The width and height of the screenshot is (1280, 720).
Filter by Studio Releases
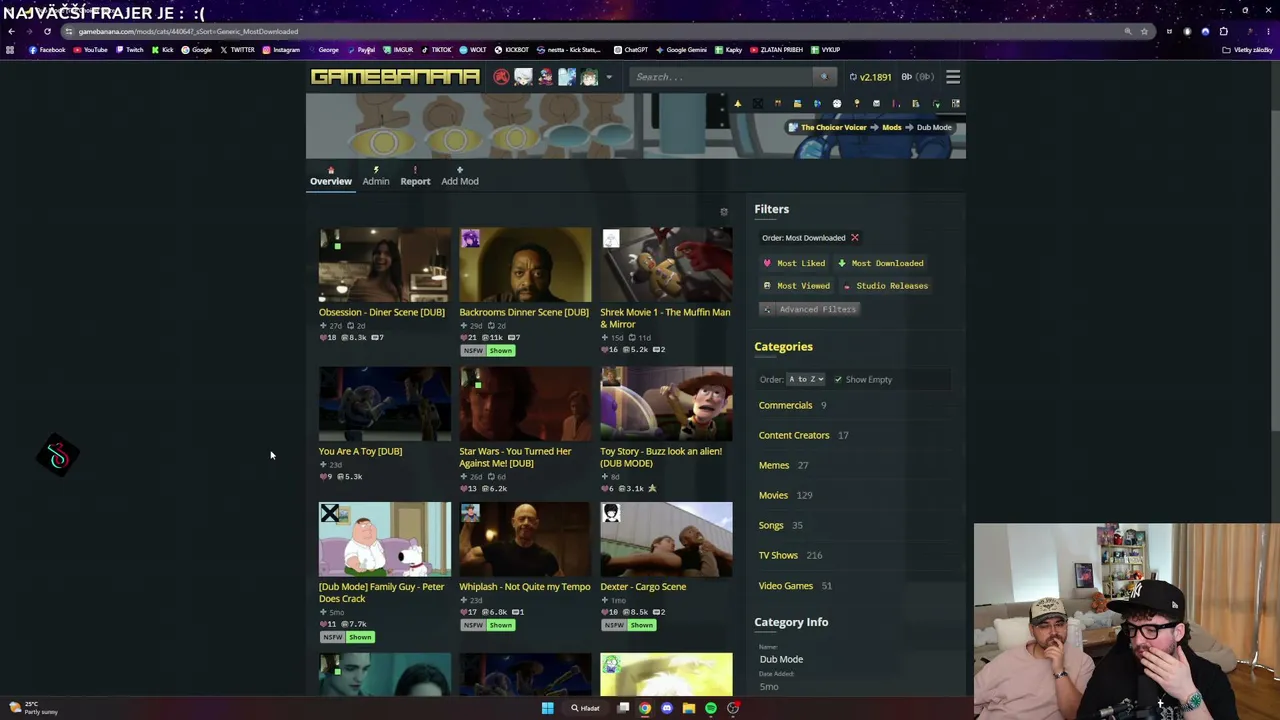click(885, 286)
